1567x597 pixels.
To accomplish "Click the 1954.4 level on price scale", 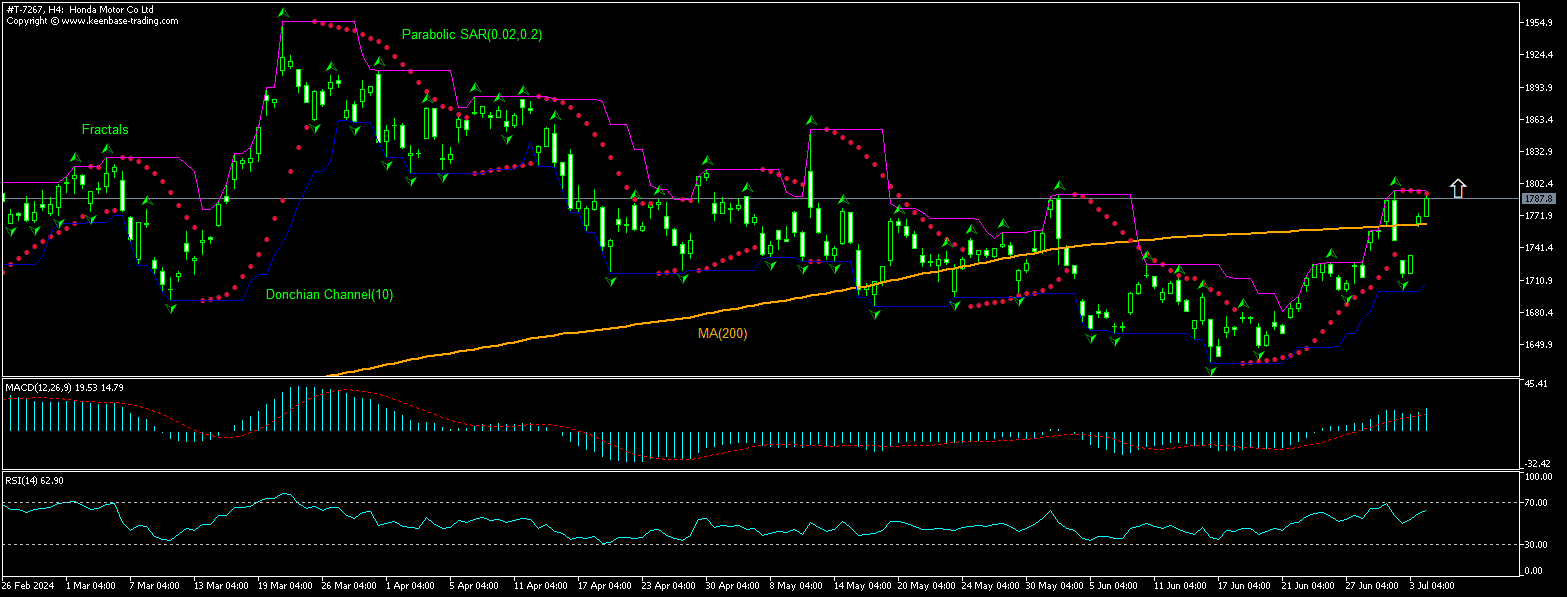I will coord(1536,22).
